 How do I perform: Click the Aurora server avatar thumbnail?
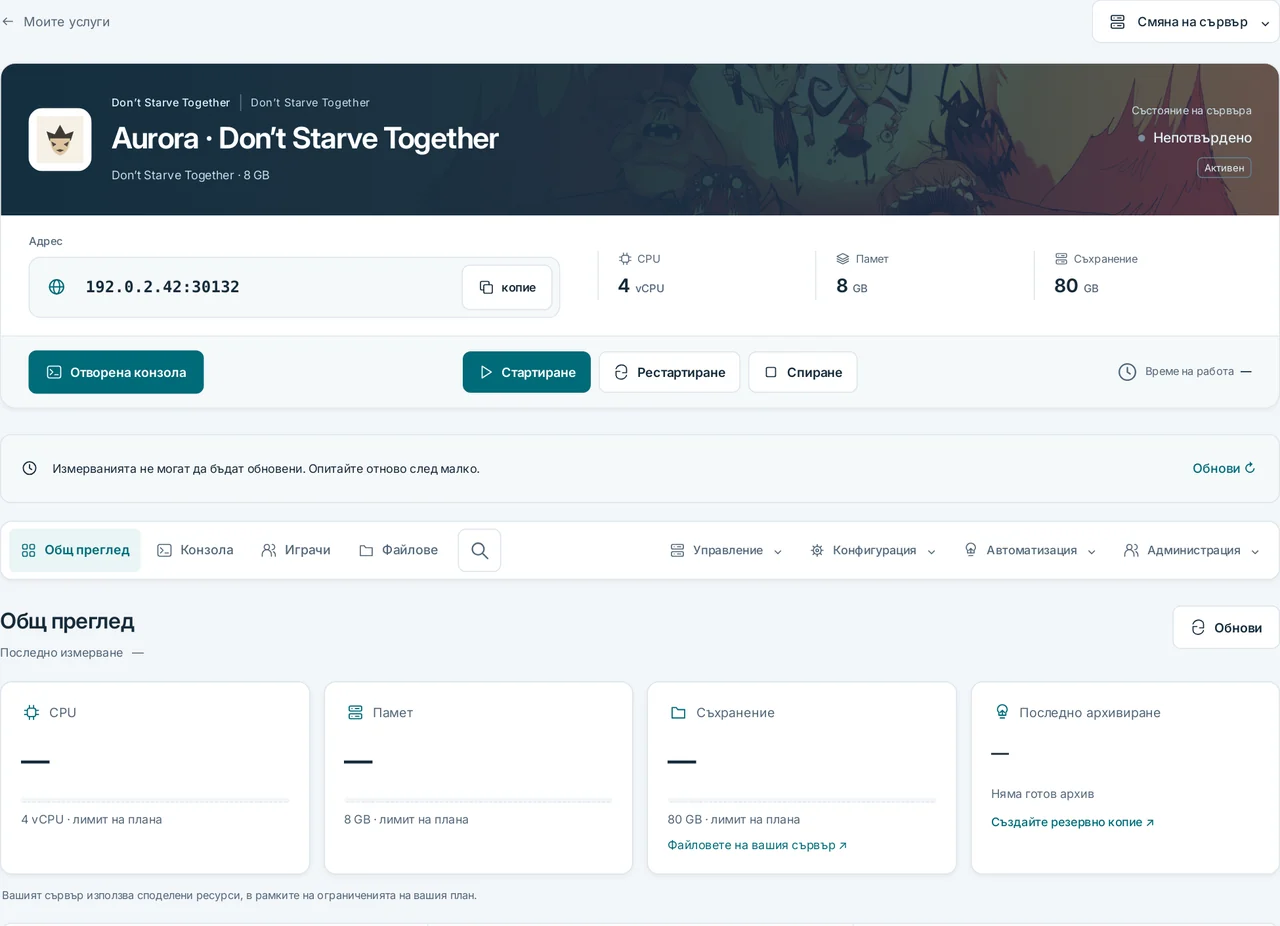pyautogui.click(x=60, y=139)
